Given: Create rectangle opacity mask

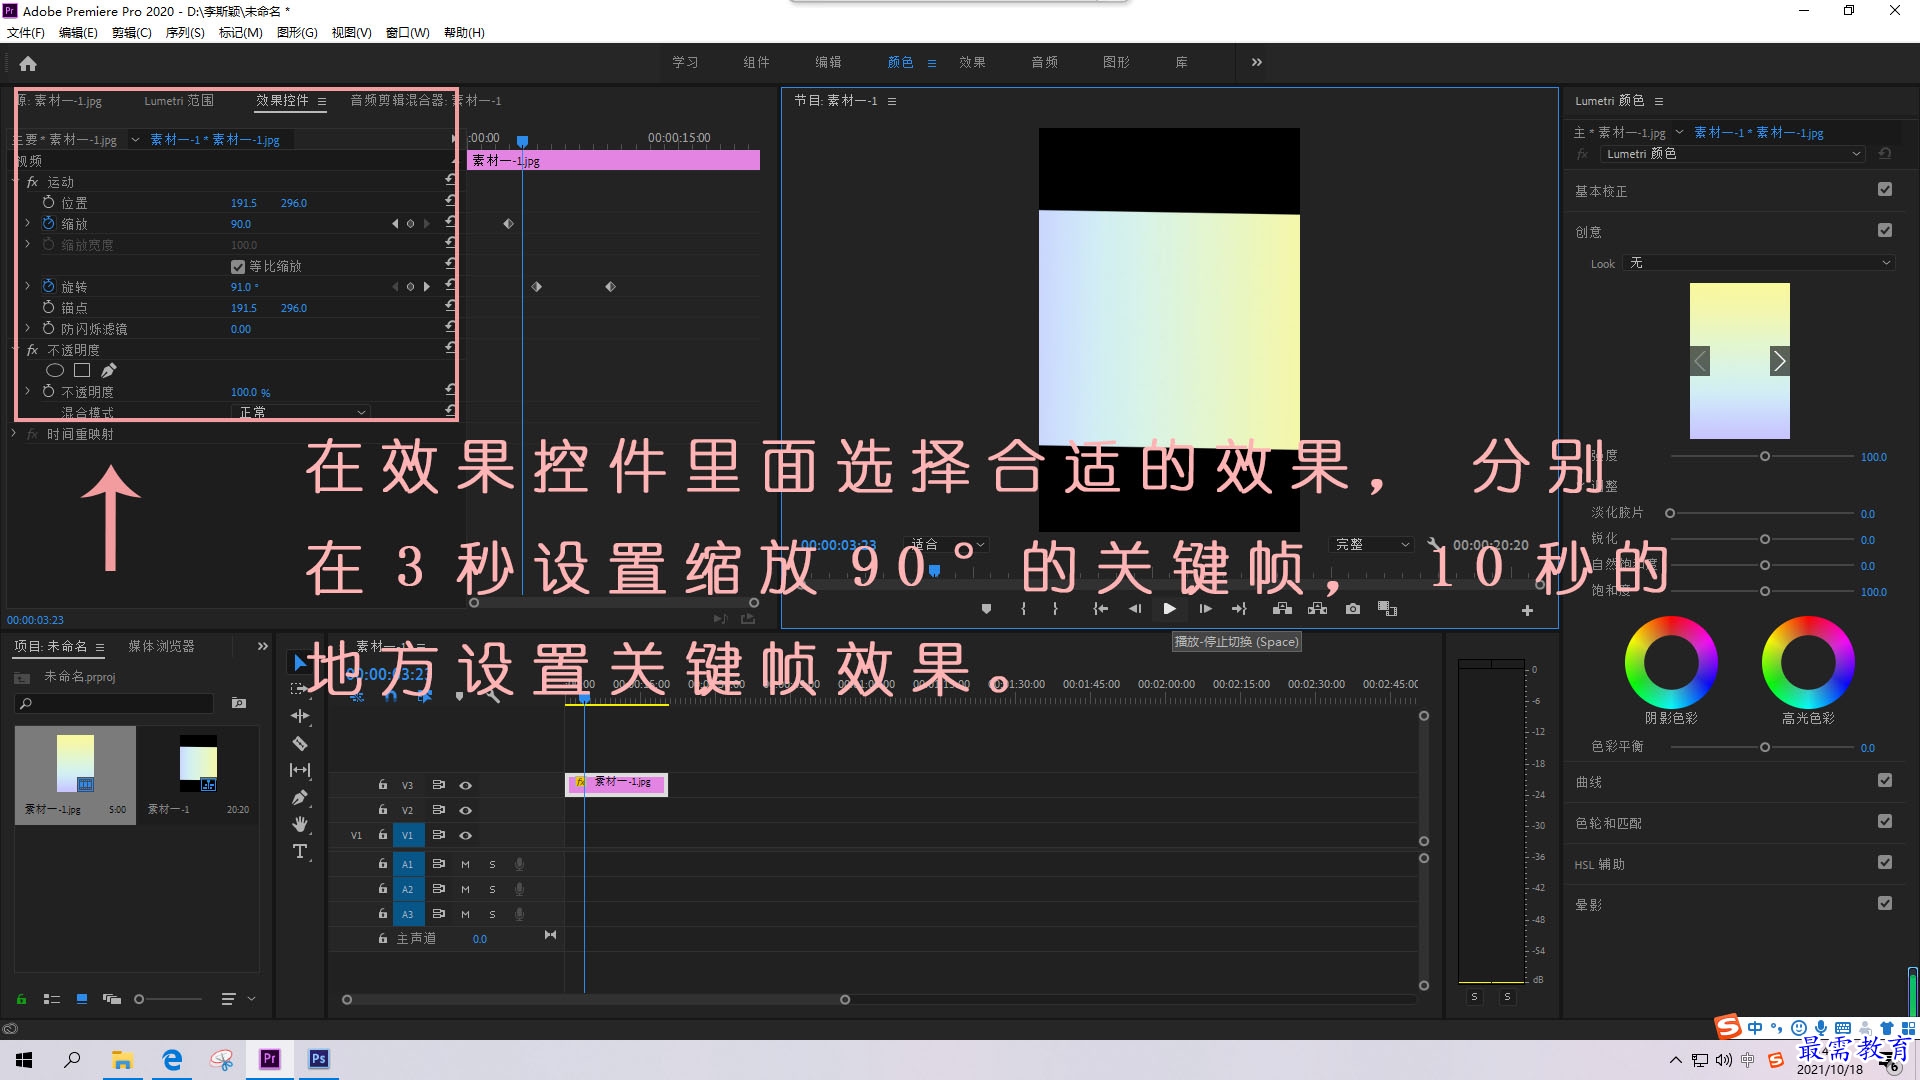Looking at the screenshot, I should tap(82, 370).
